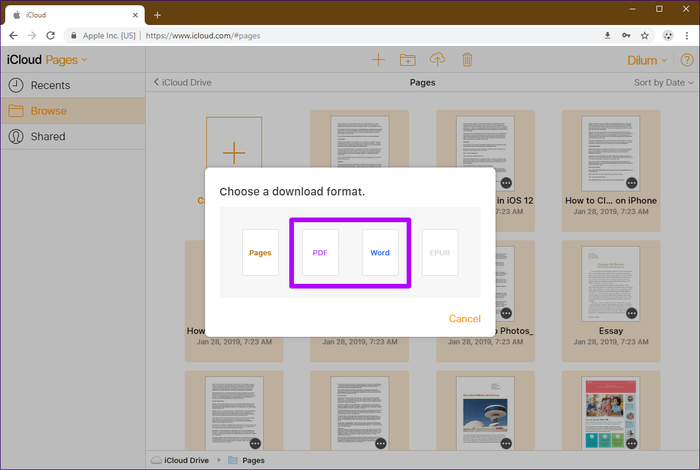Click the lock site security icon
This screenshot has height=470, width=700.
point(74,36)
